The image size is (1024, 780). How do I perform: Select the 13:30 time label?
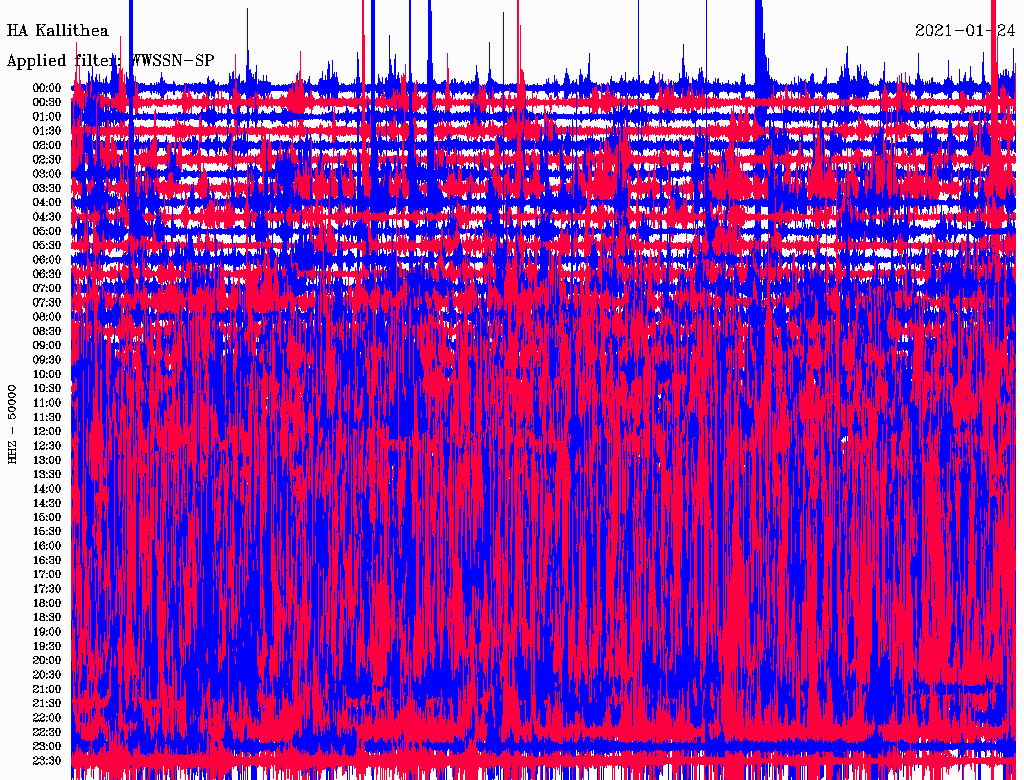coord(47,474)
